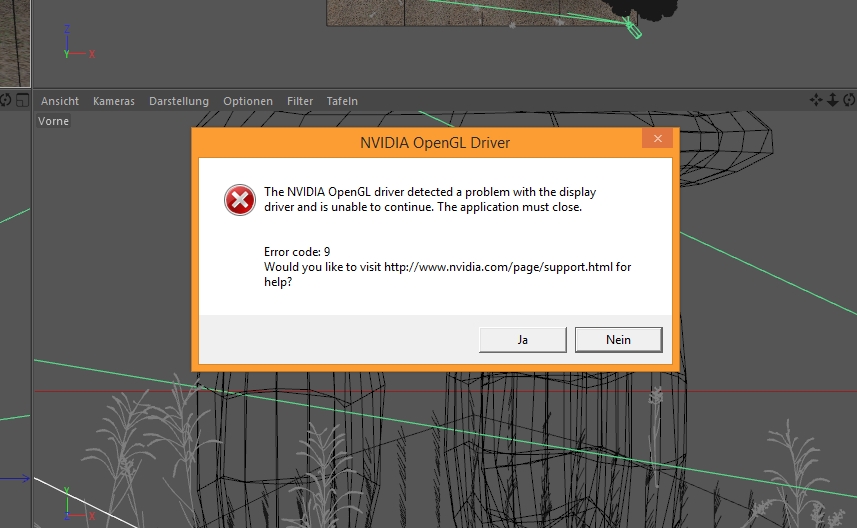The width and height of the screenshot is (857, 528).
Task: Click the viewport move/pan icon
Action: [816, 100]
